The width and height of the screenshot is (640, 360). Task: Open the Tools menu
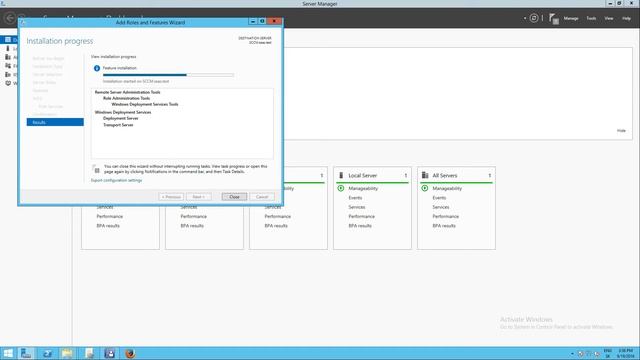pos(591,18)
